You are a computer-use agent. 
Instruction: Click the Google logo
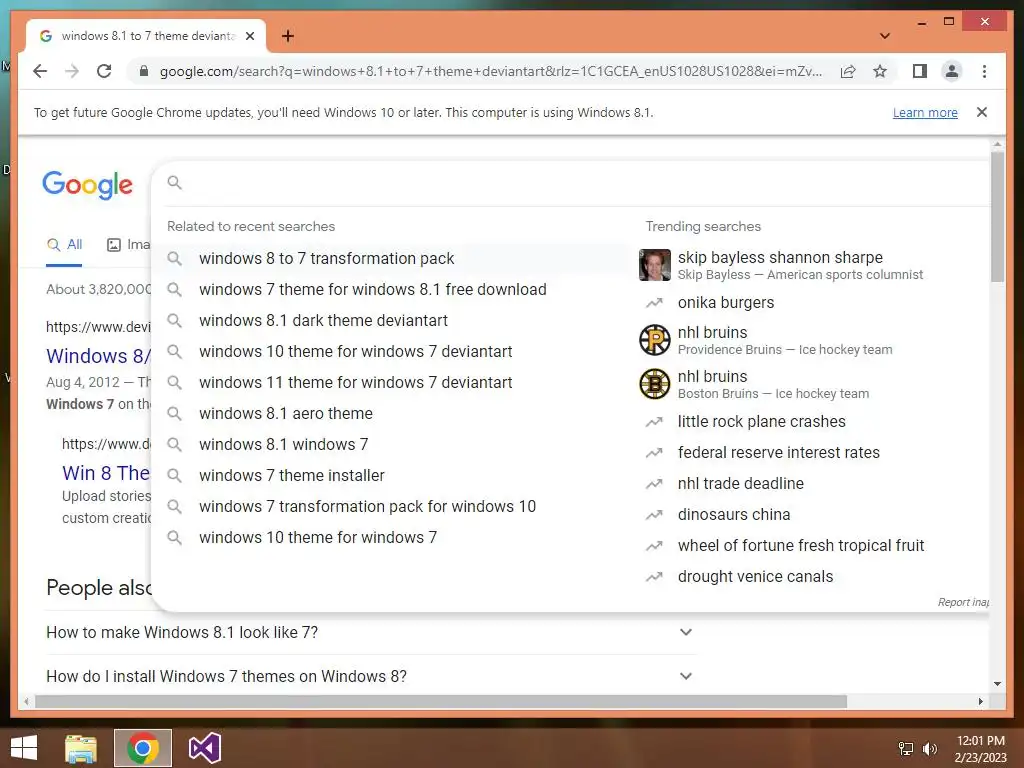(x=88, y=185)
